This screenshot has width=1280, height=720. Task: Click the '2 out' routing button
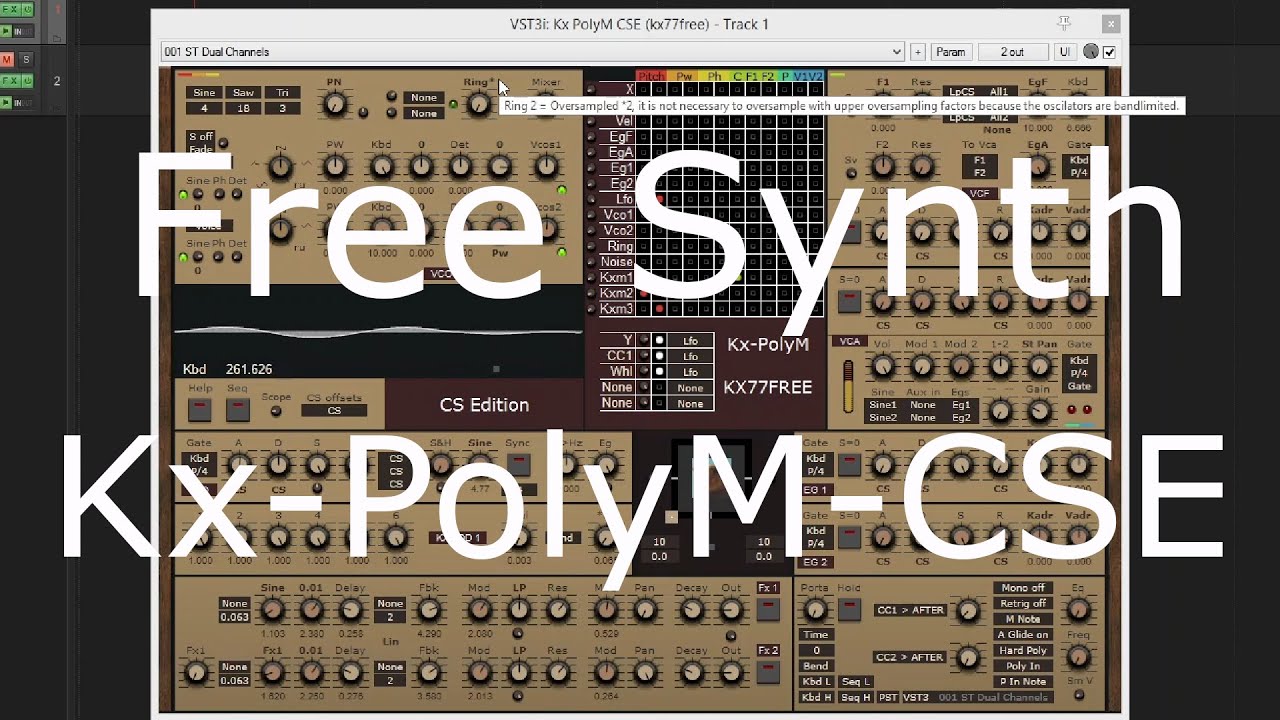click(1012, 52)
